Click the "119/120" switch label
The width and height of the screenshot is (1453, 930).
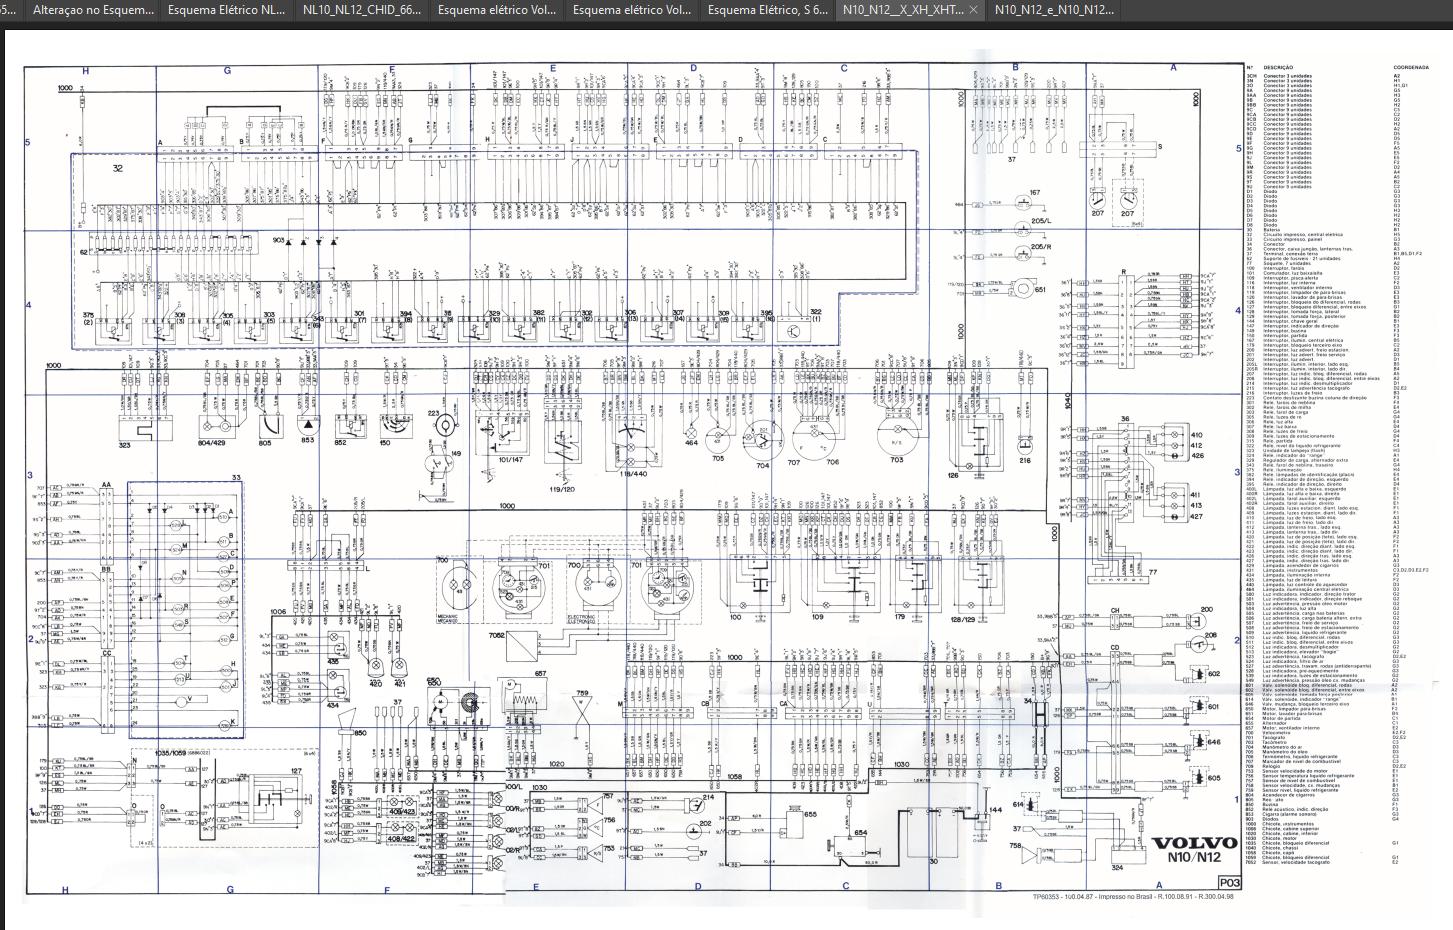click(x=562, y=489)
